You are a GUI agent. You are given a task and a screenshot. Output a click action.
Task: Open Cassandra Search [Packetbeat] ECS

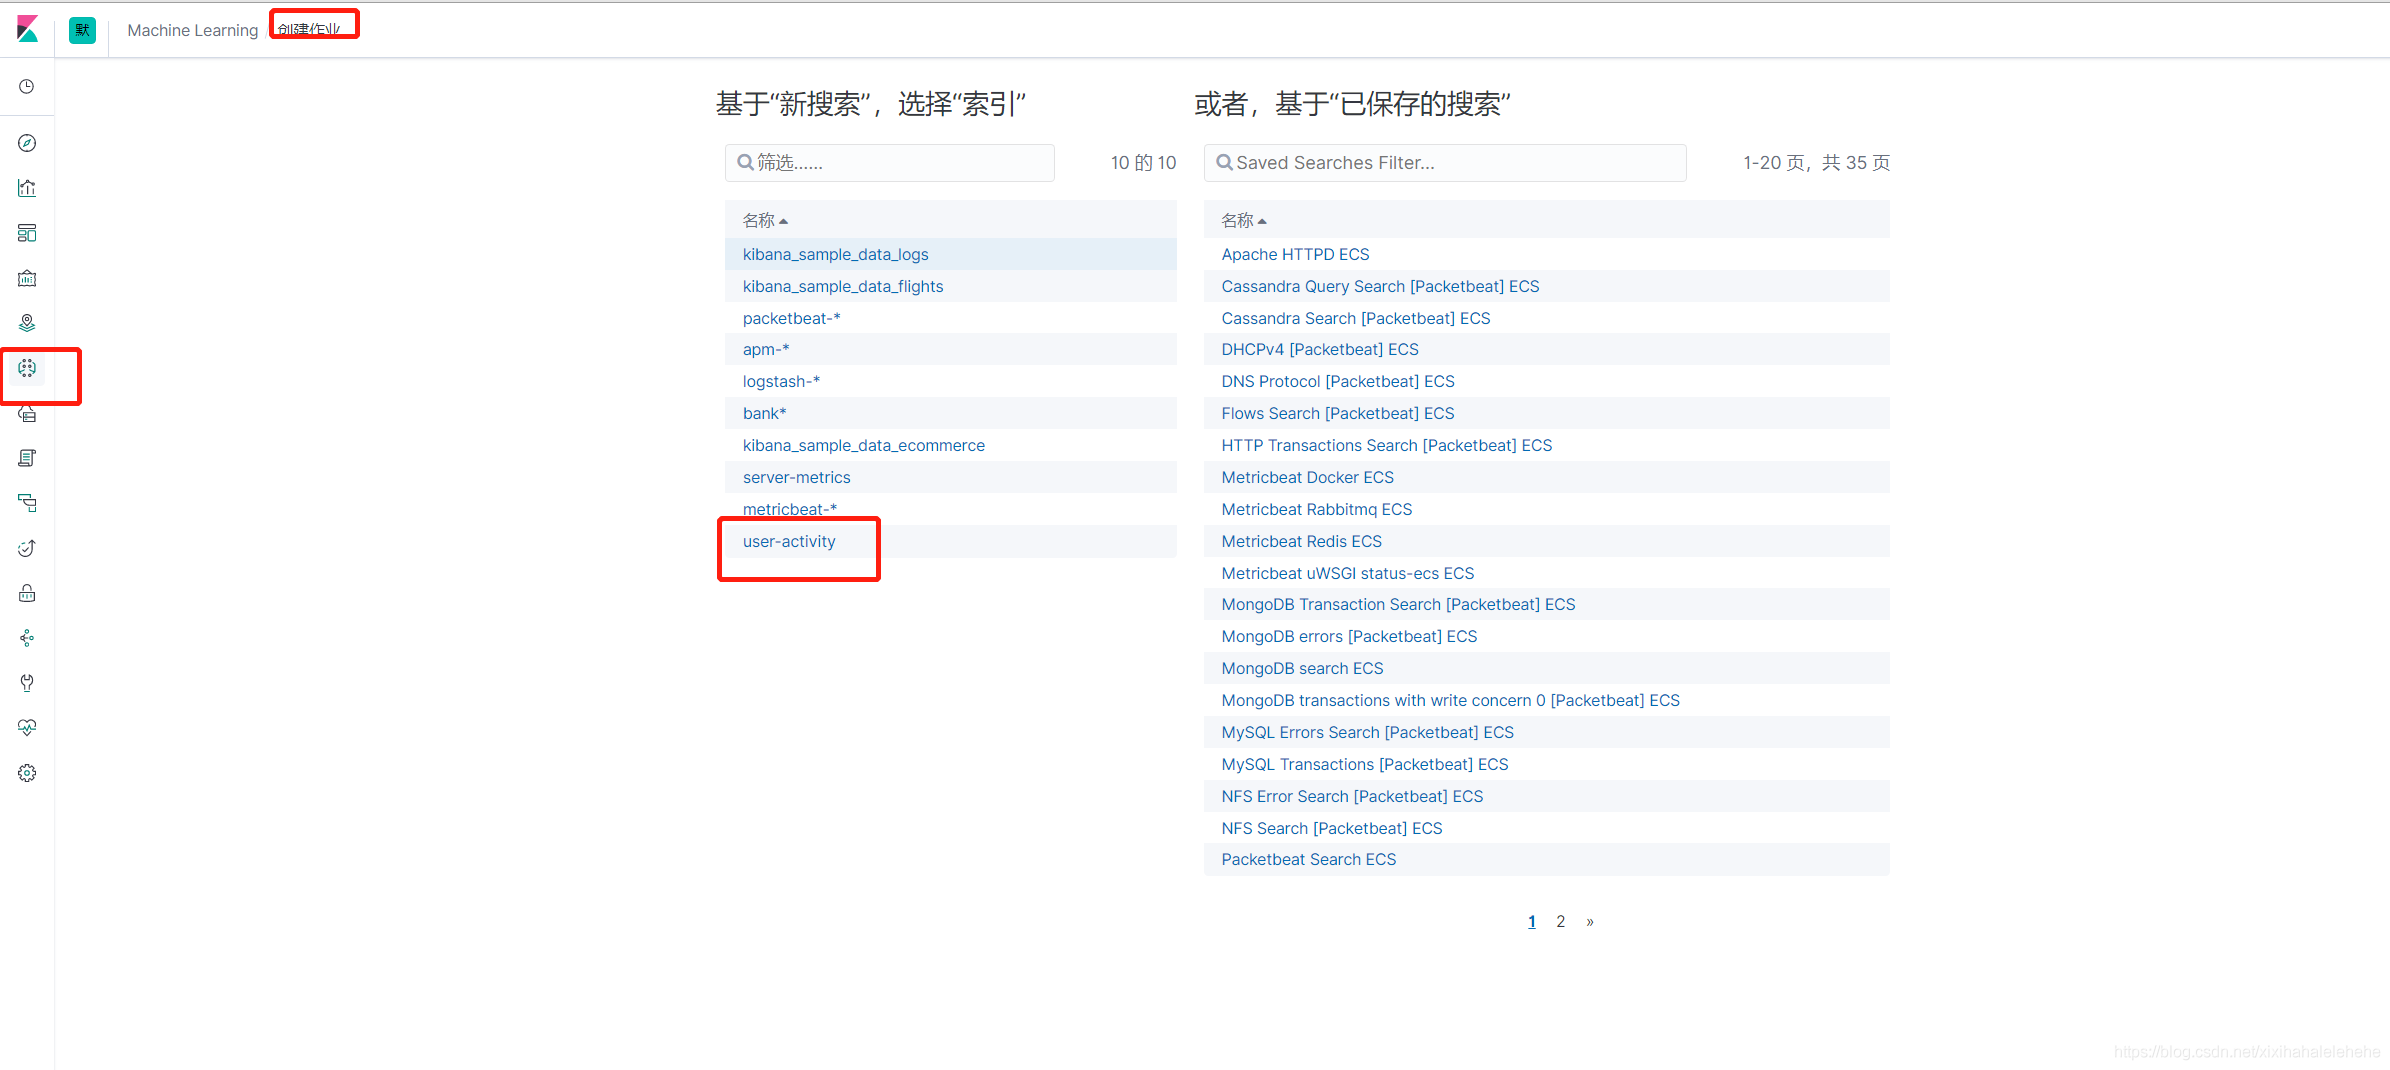[x=1356, y=318]
